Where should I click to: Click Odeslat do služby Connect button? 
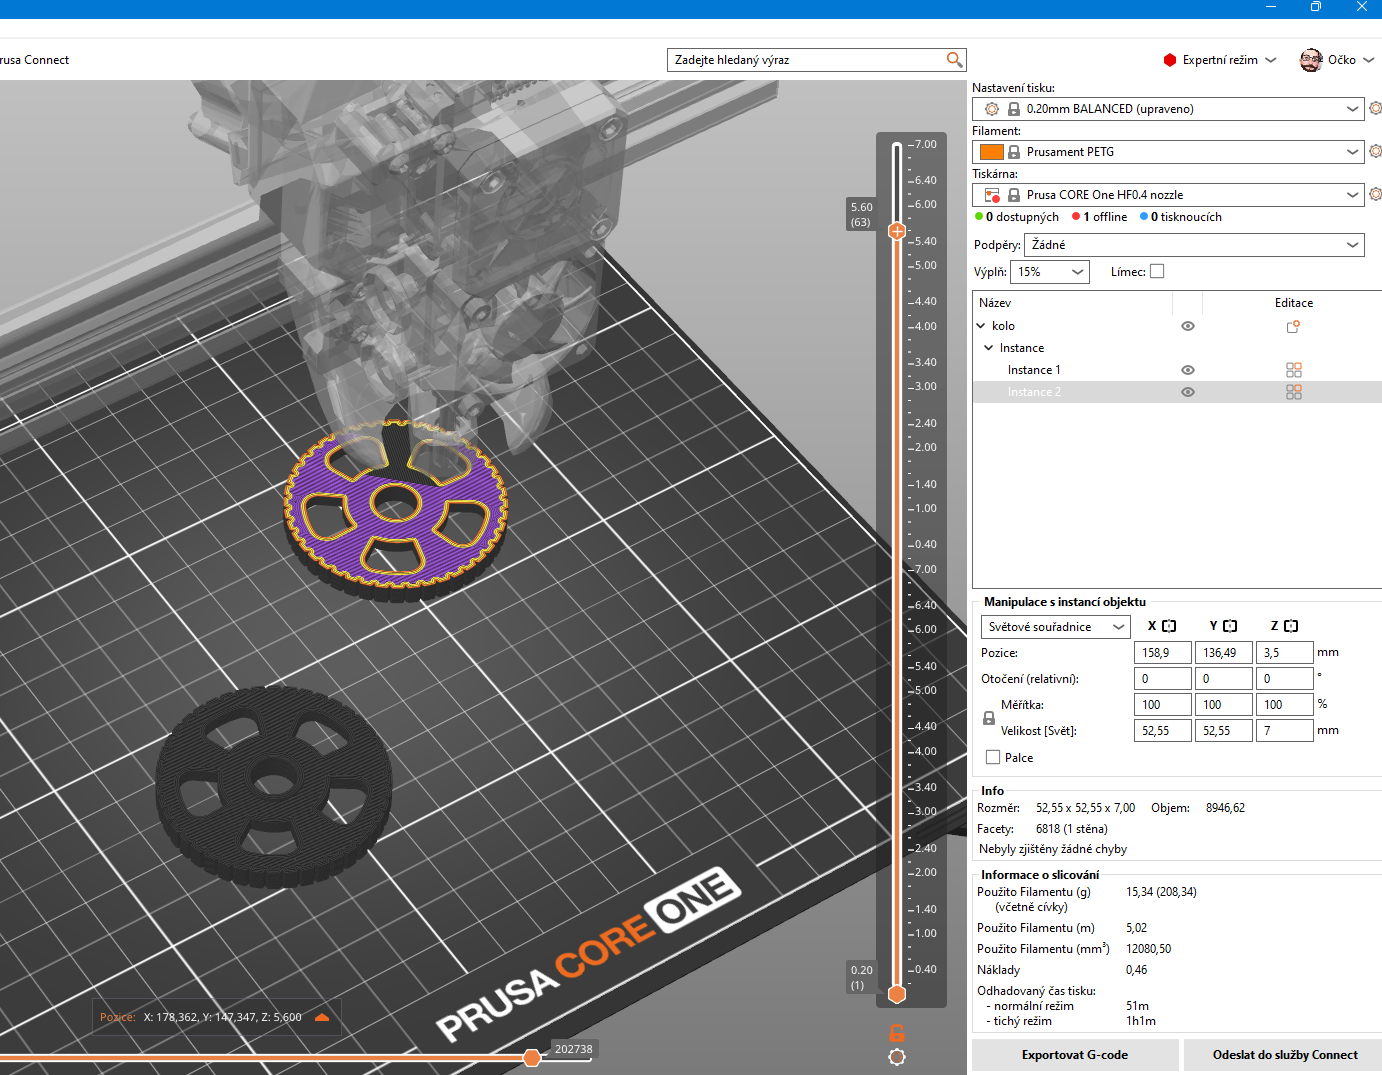click(1284, 1055)
